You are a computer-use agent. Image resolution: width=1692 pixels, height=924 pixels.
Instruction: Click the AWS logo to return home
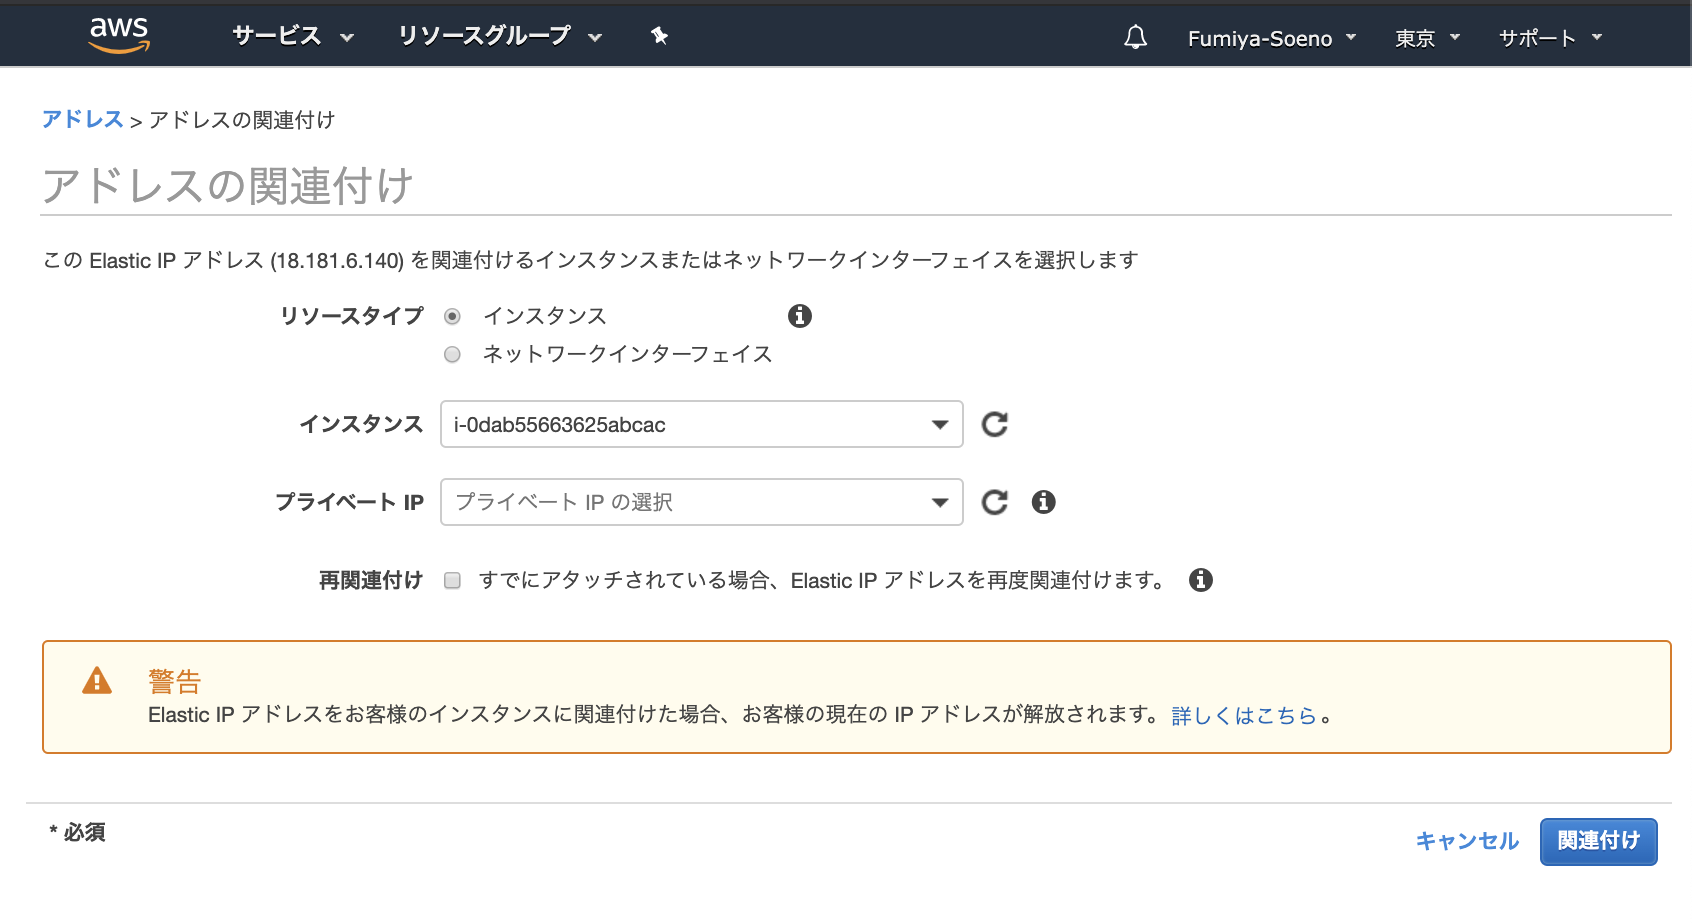point(119,34)
